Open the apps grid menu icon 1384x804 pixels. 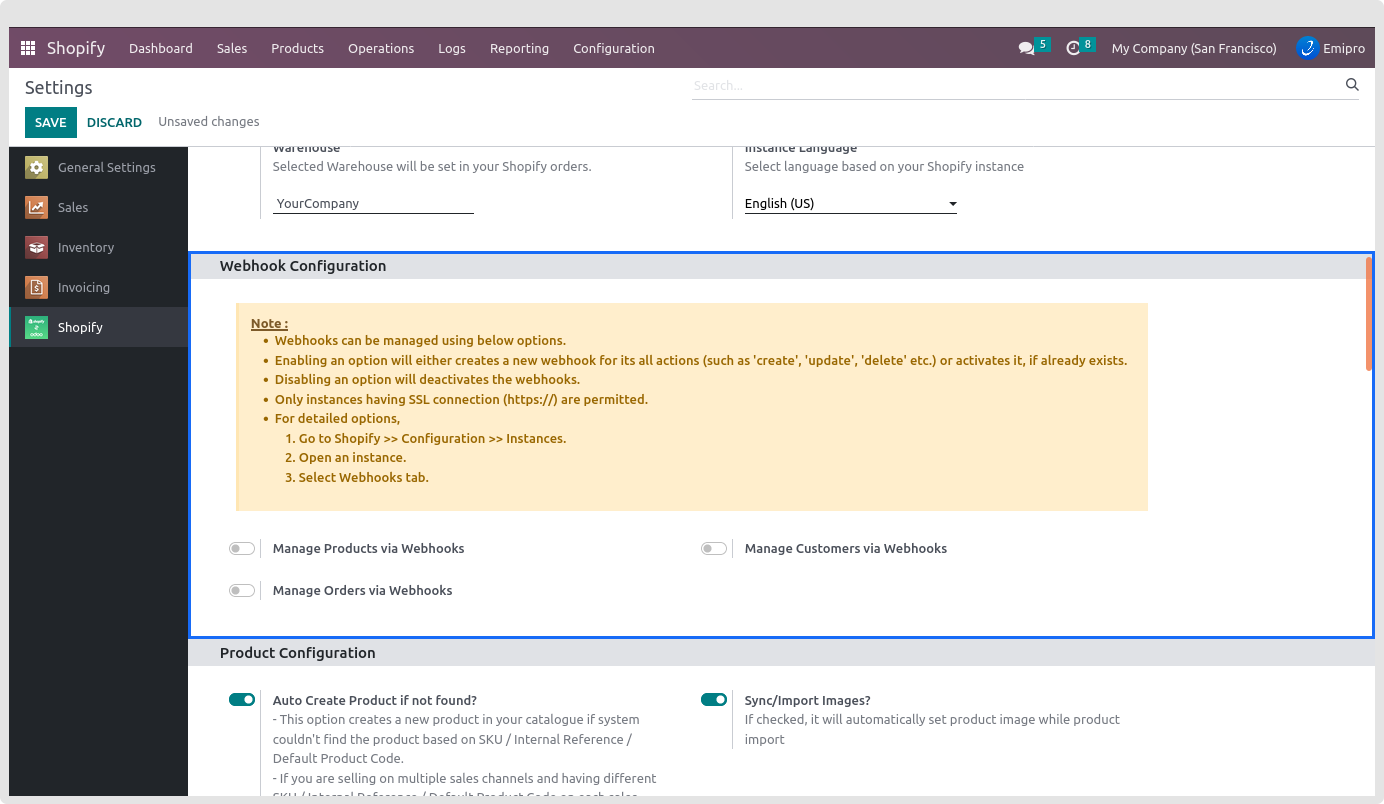click(28, 48)
